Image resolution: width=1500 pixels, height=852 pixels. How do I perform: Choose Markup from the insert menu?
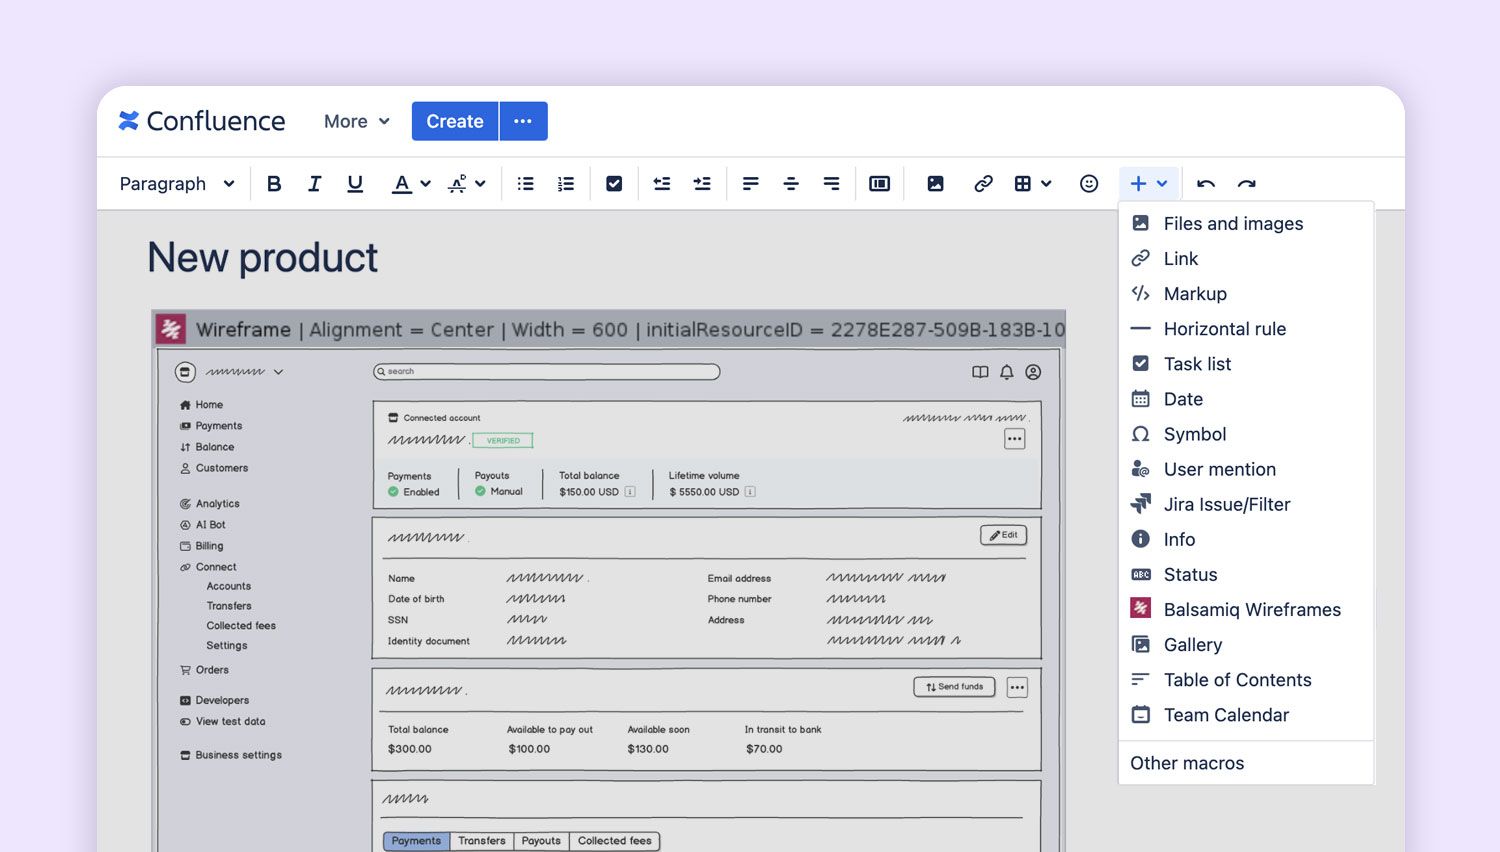click(x=1246, y=294)
